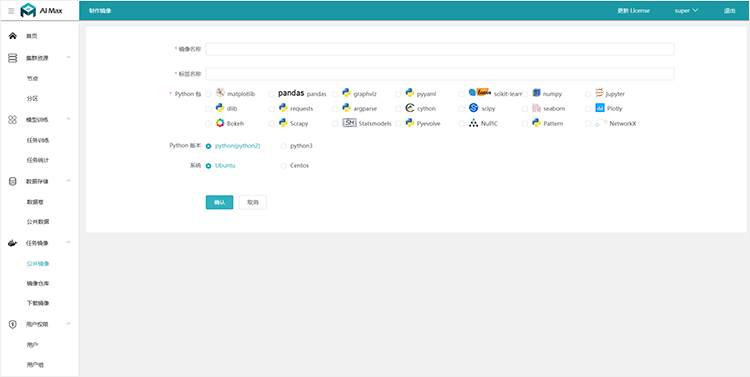Click the Statsmodels SM logo
This screenshot has height=377, width=750.
pyautogui.click(x=350, y=123)
